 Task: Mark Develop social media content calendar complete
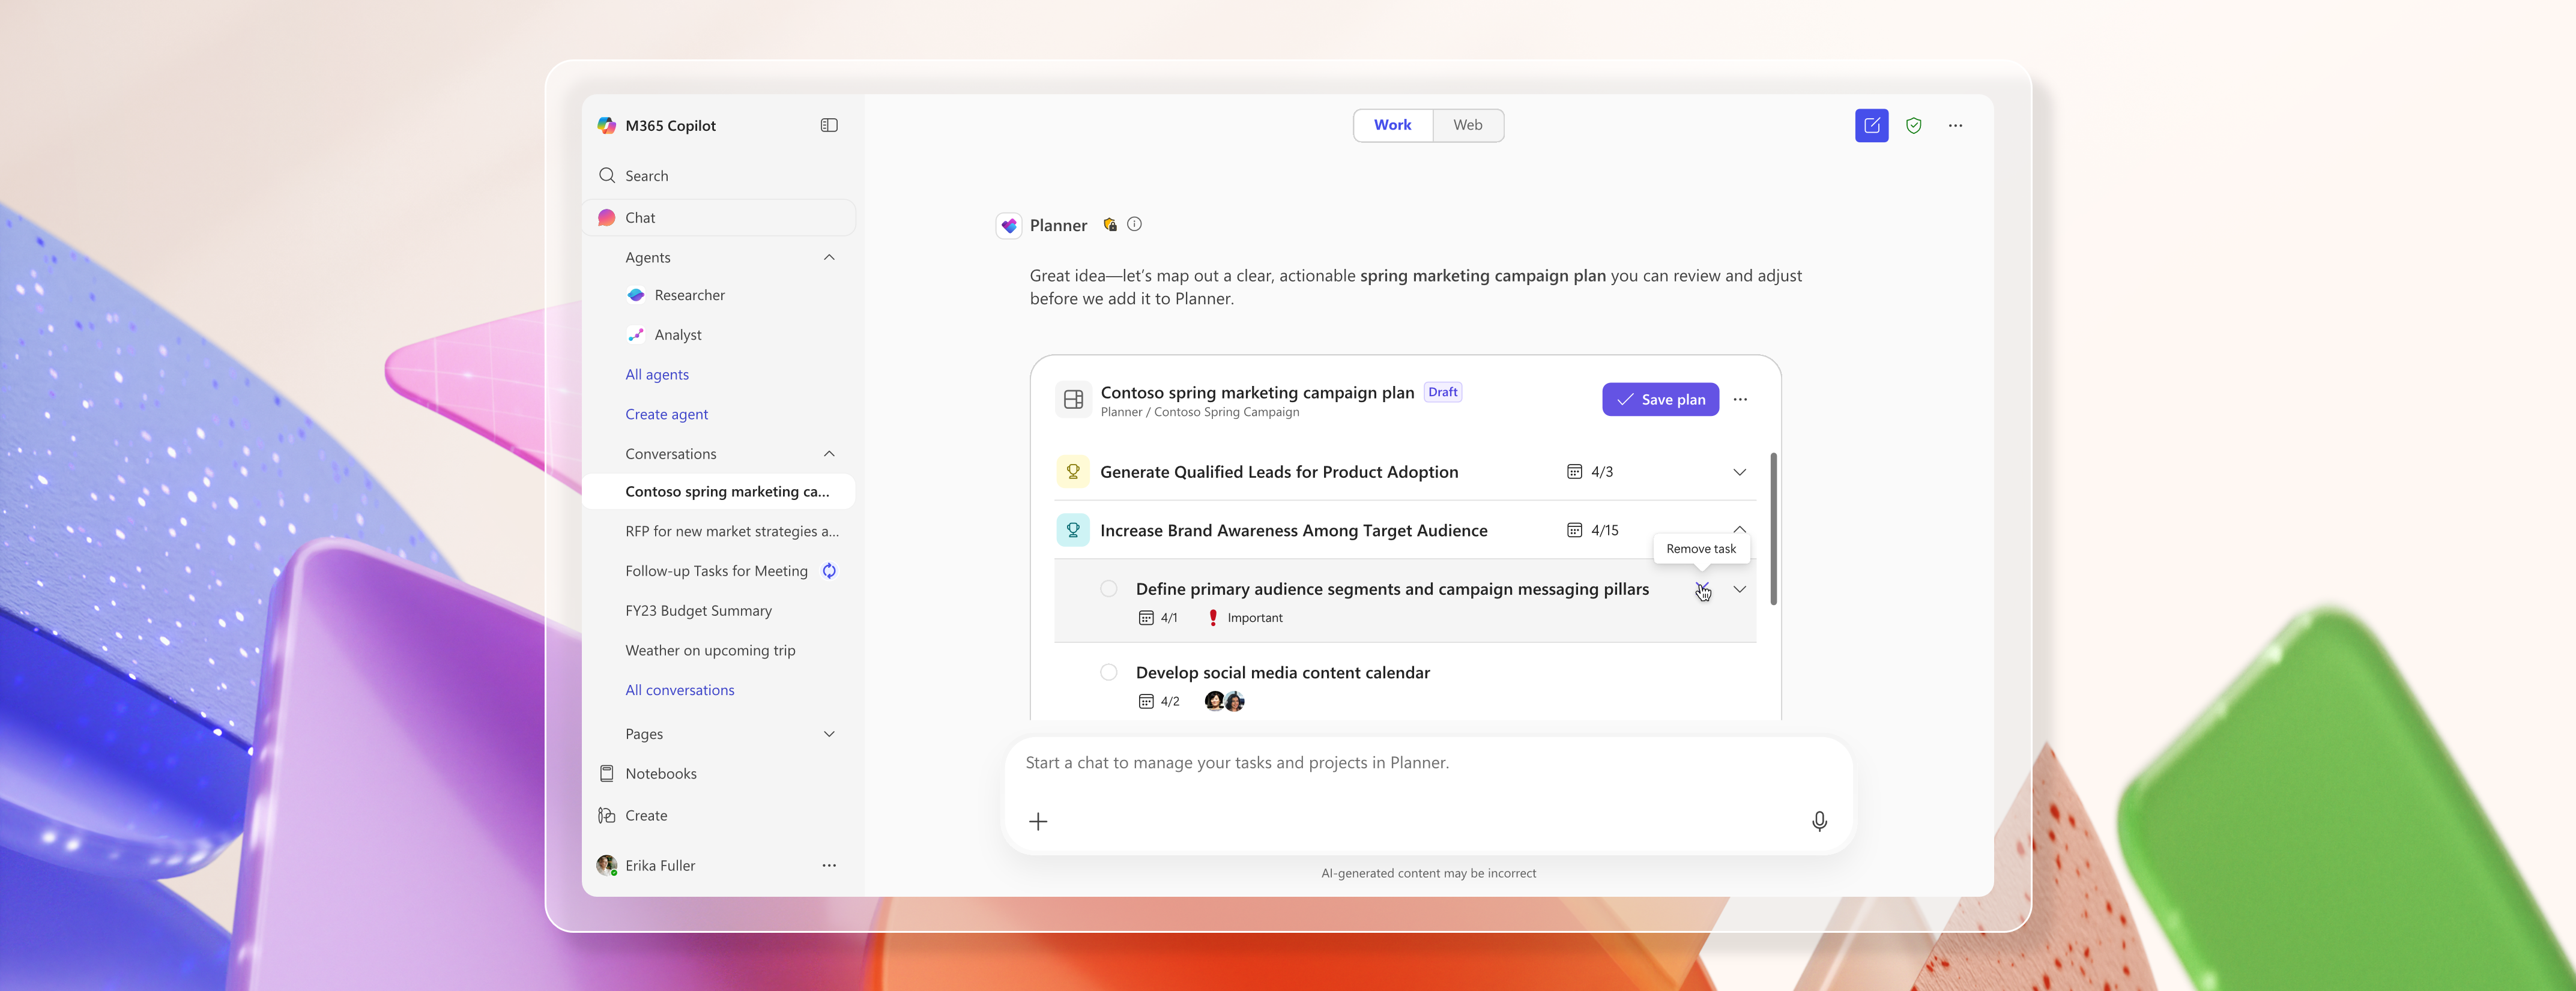1108,672
